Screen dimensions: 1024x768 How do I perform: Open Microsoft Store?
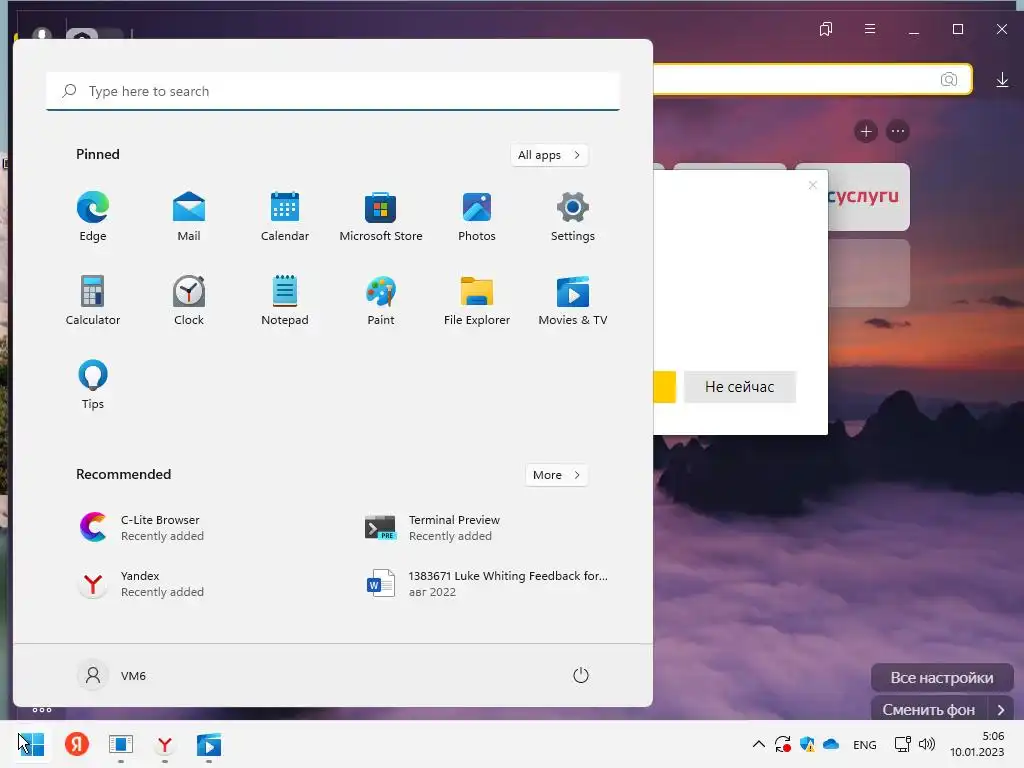[381, 217]
